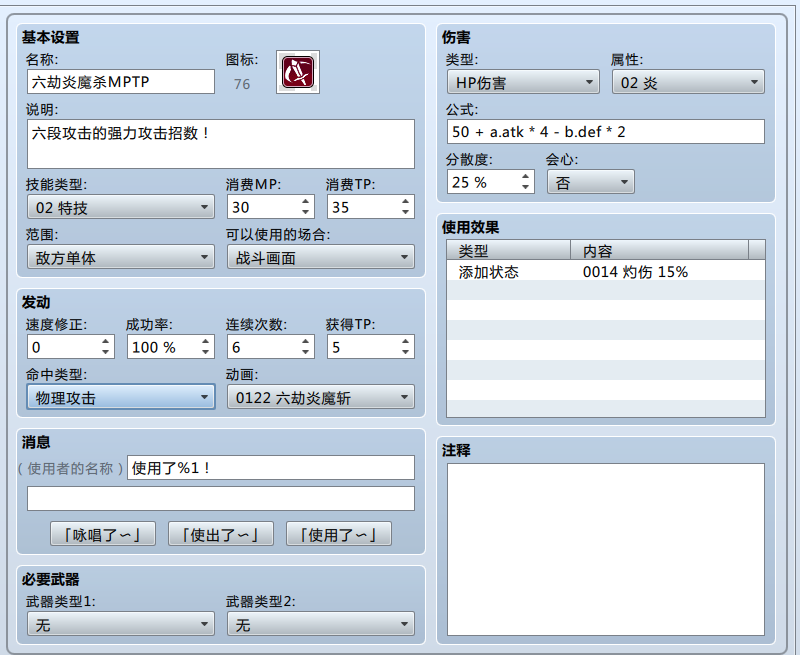This screenshot has height=655, width=800.
Task: Decrease 分散度 with the down arrow
Action: [x=526, y=187]
